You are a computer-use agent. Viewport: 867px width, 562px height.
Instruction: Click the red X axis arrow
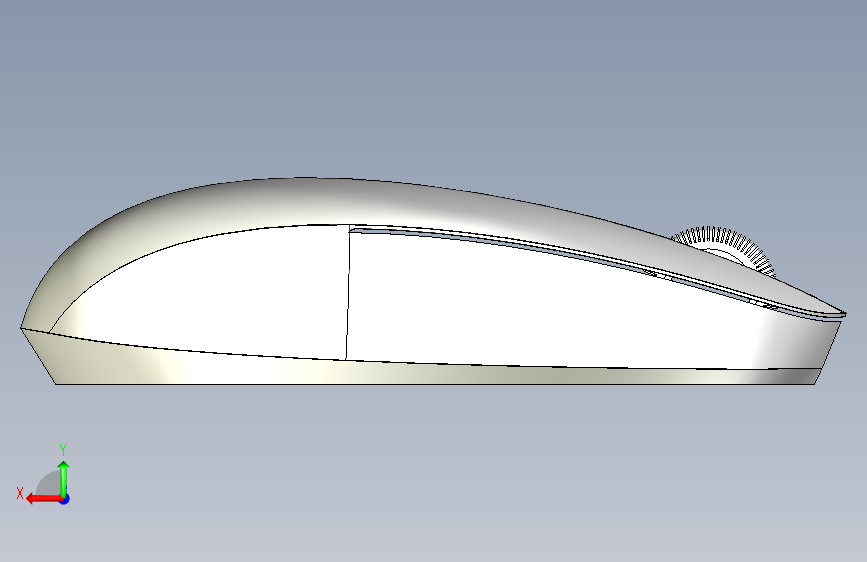coord(44,499)
